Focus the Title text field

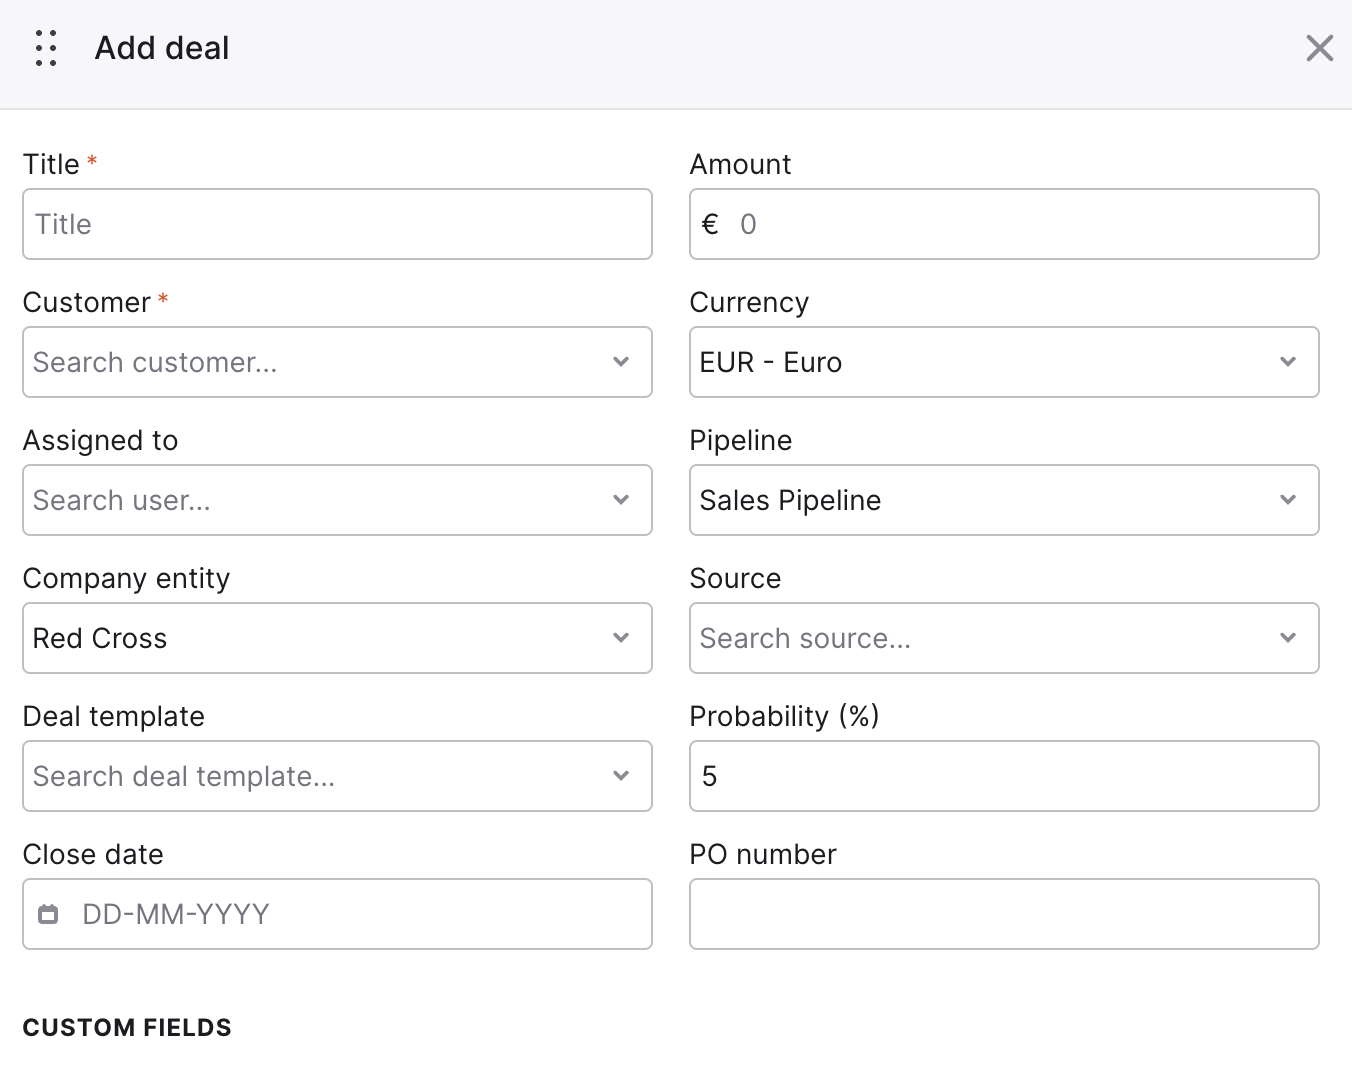pyautogui.click(x=337, y=224)
